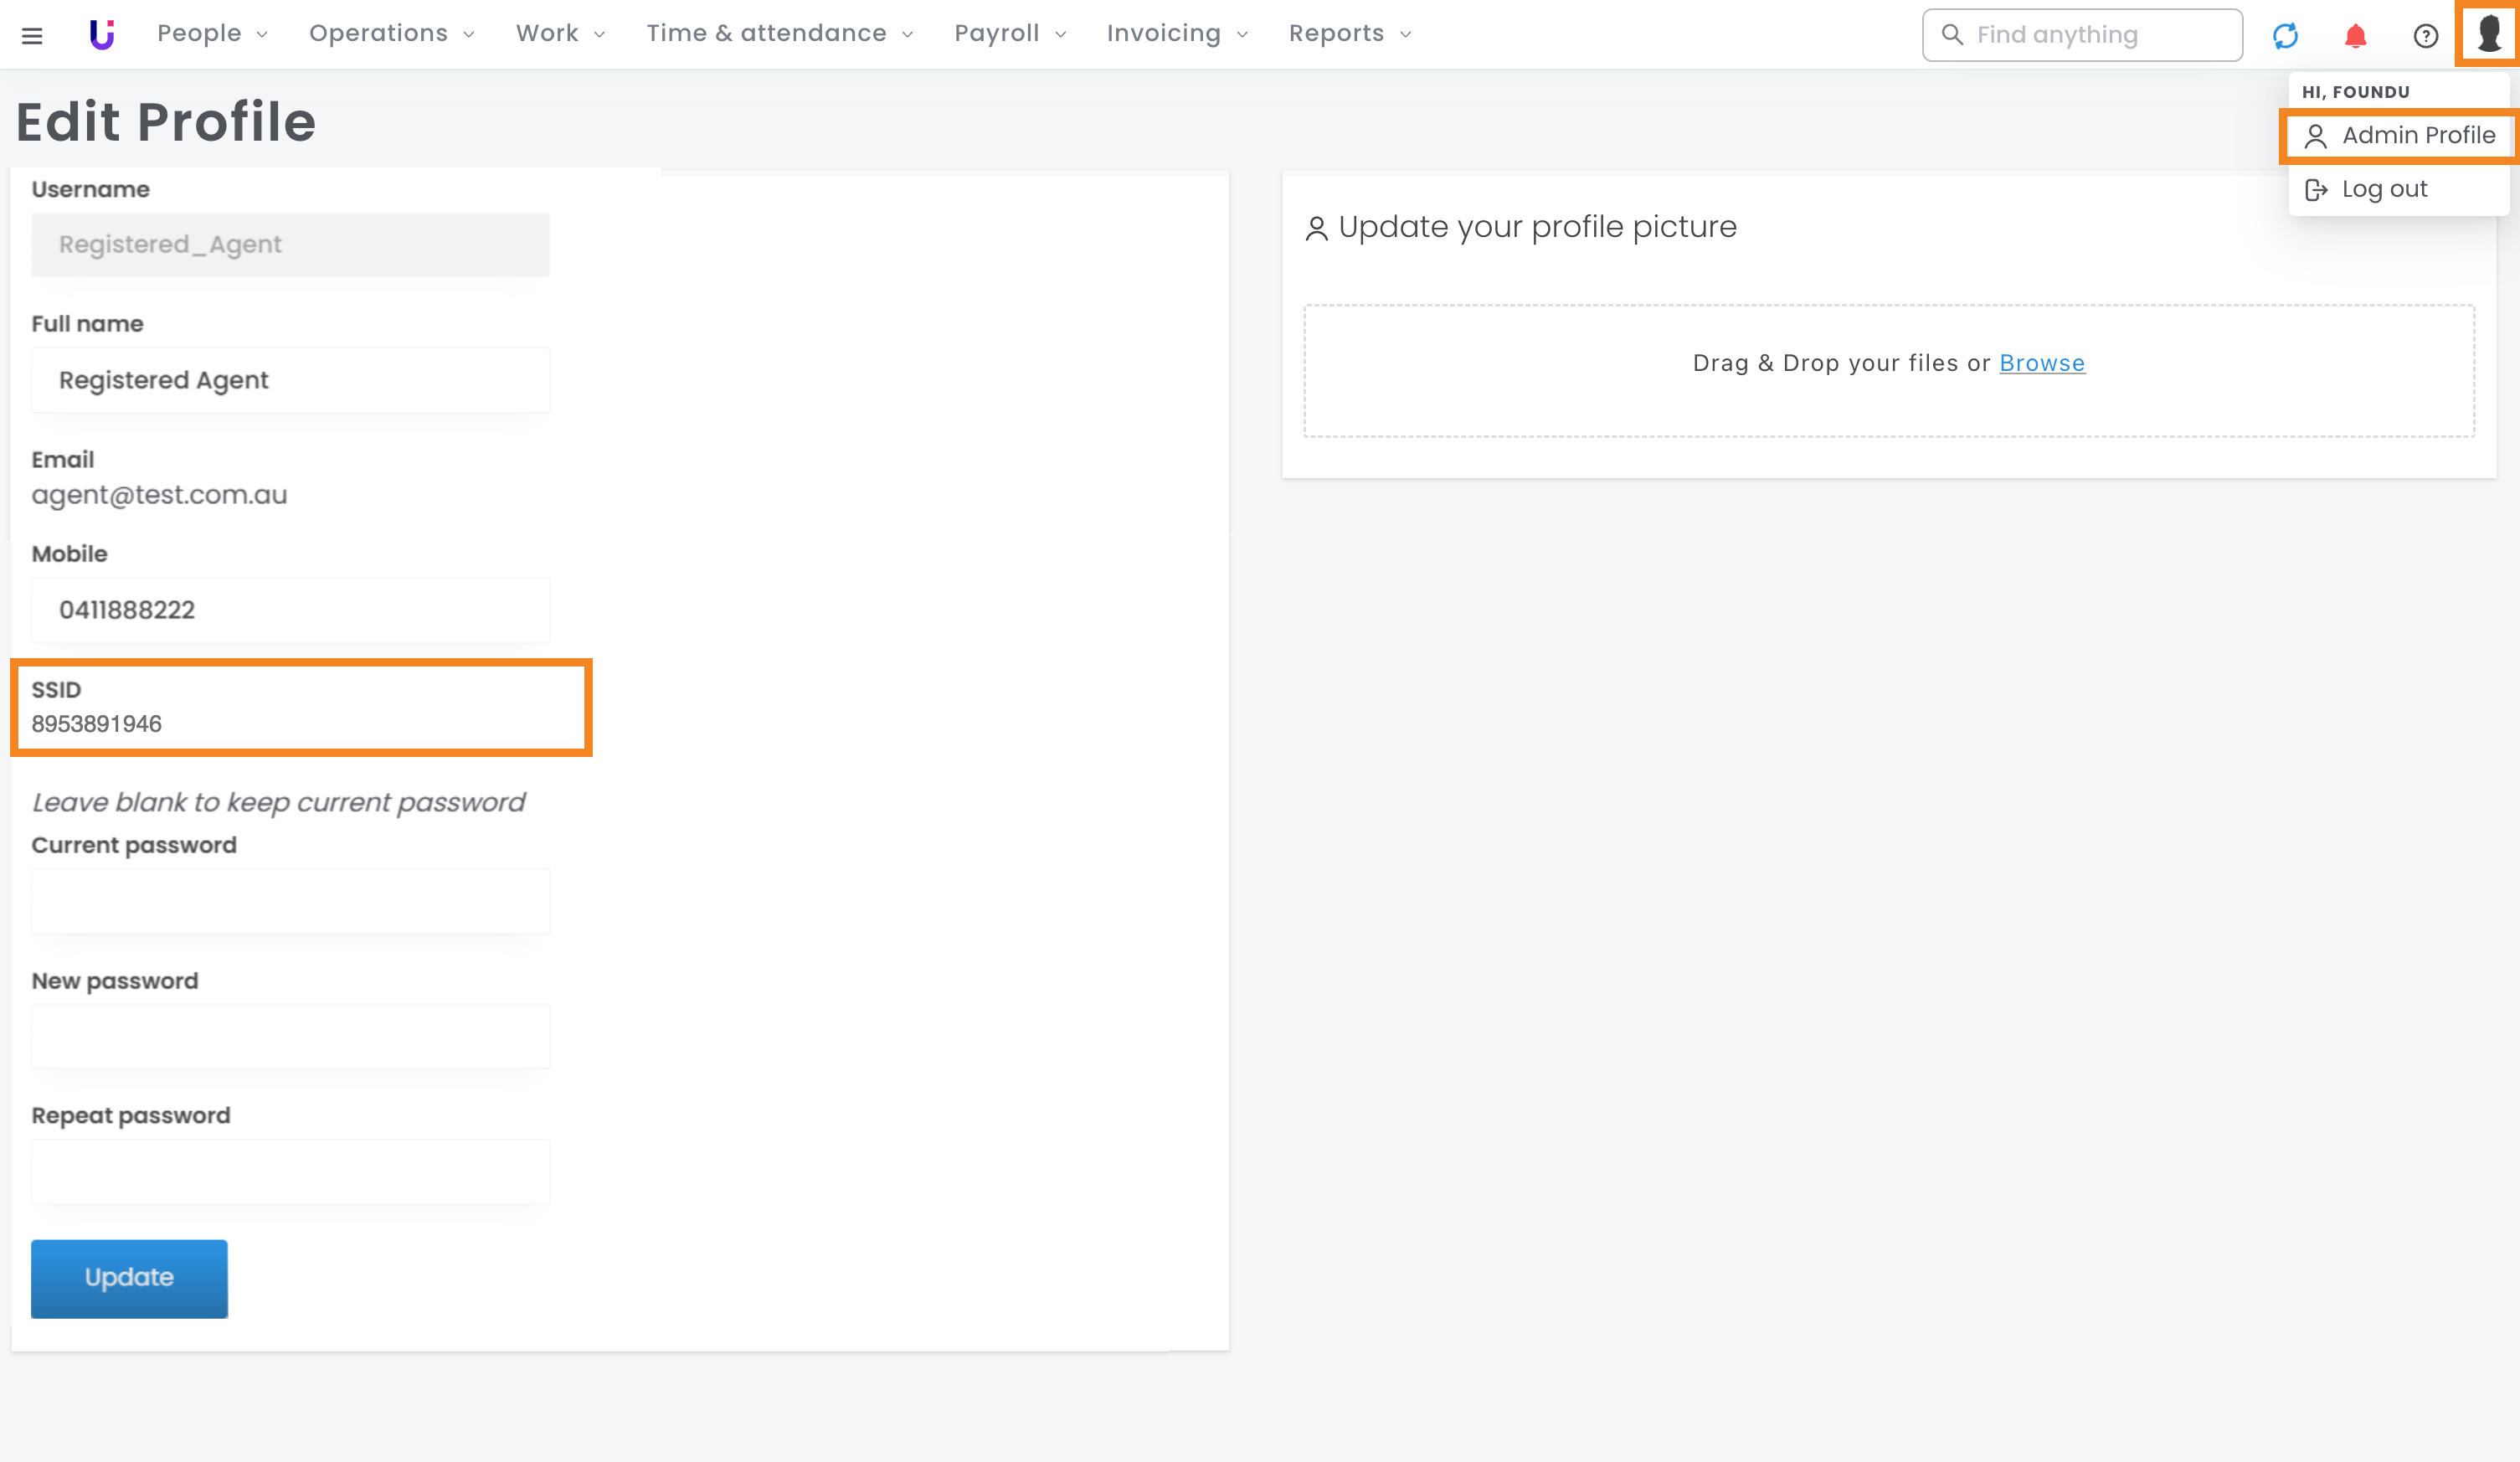Image resolution: width=2520 pixels, height=1462 pixels.
Task: Open the red notifications bell
Action: [2355, 36]
